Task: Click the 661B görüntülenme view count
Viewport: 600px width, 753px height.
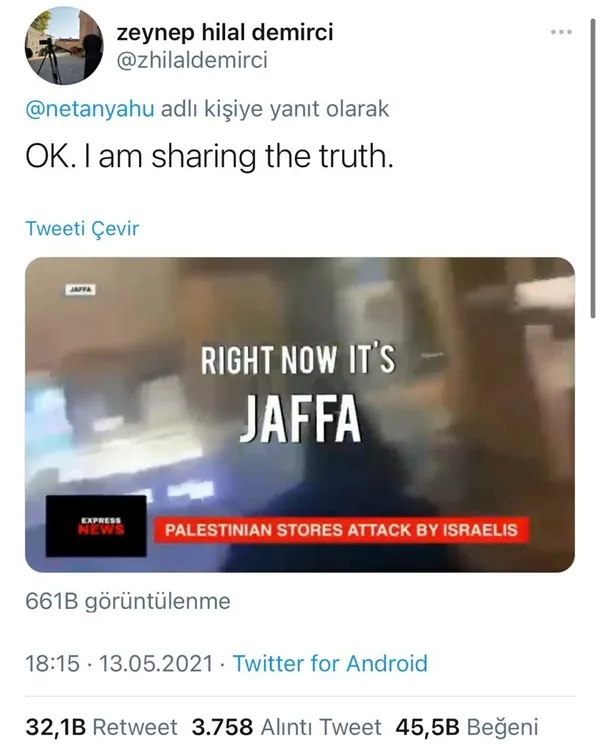Action: 128,601
